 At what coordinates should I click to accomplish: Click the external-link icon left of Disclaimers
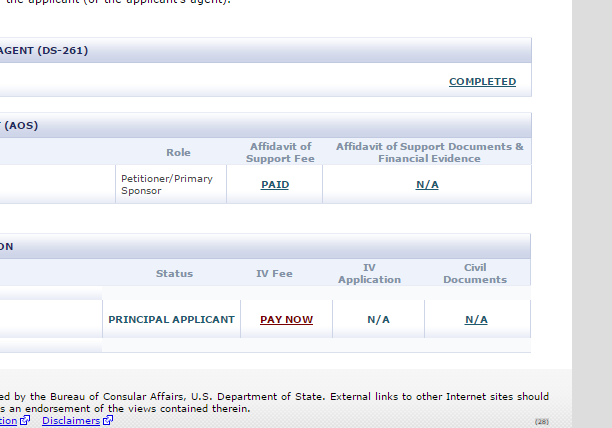[x=25, y=420]
